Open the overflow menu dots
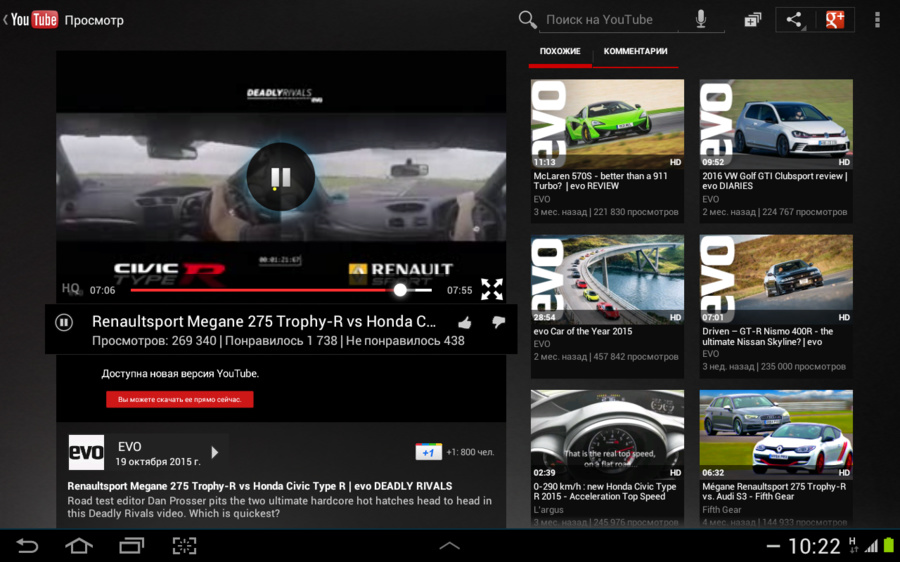The width and height of the screenshot is (900, 562). pos(877,20)
